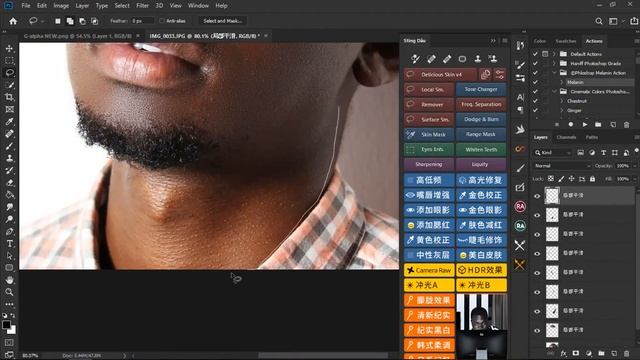Click the Fill percentage field
This screenshot has width=640, height=360.
[623, 179]
